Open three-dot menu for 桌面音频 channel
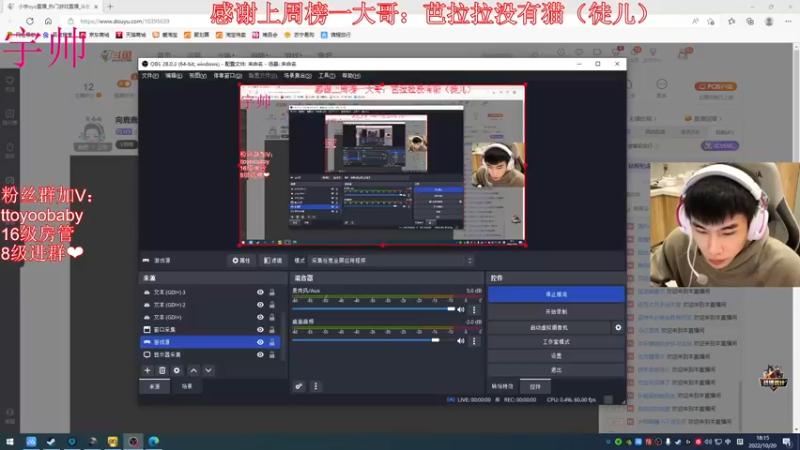The width and height of the screenshot is (800, 450). click(x=474, y=341)
